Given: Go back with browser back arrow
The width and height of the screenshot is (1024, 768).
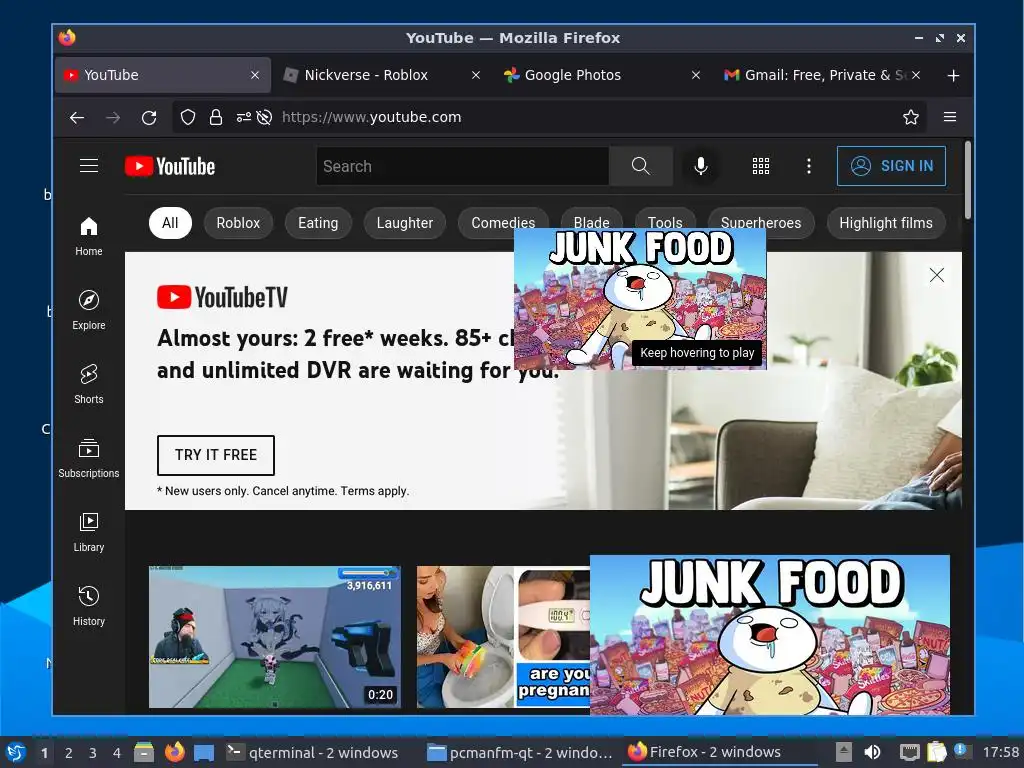Looking at the screenshot, I should pyautogui.click(x=77, y=118).
